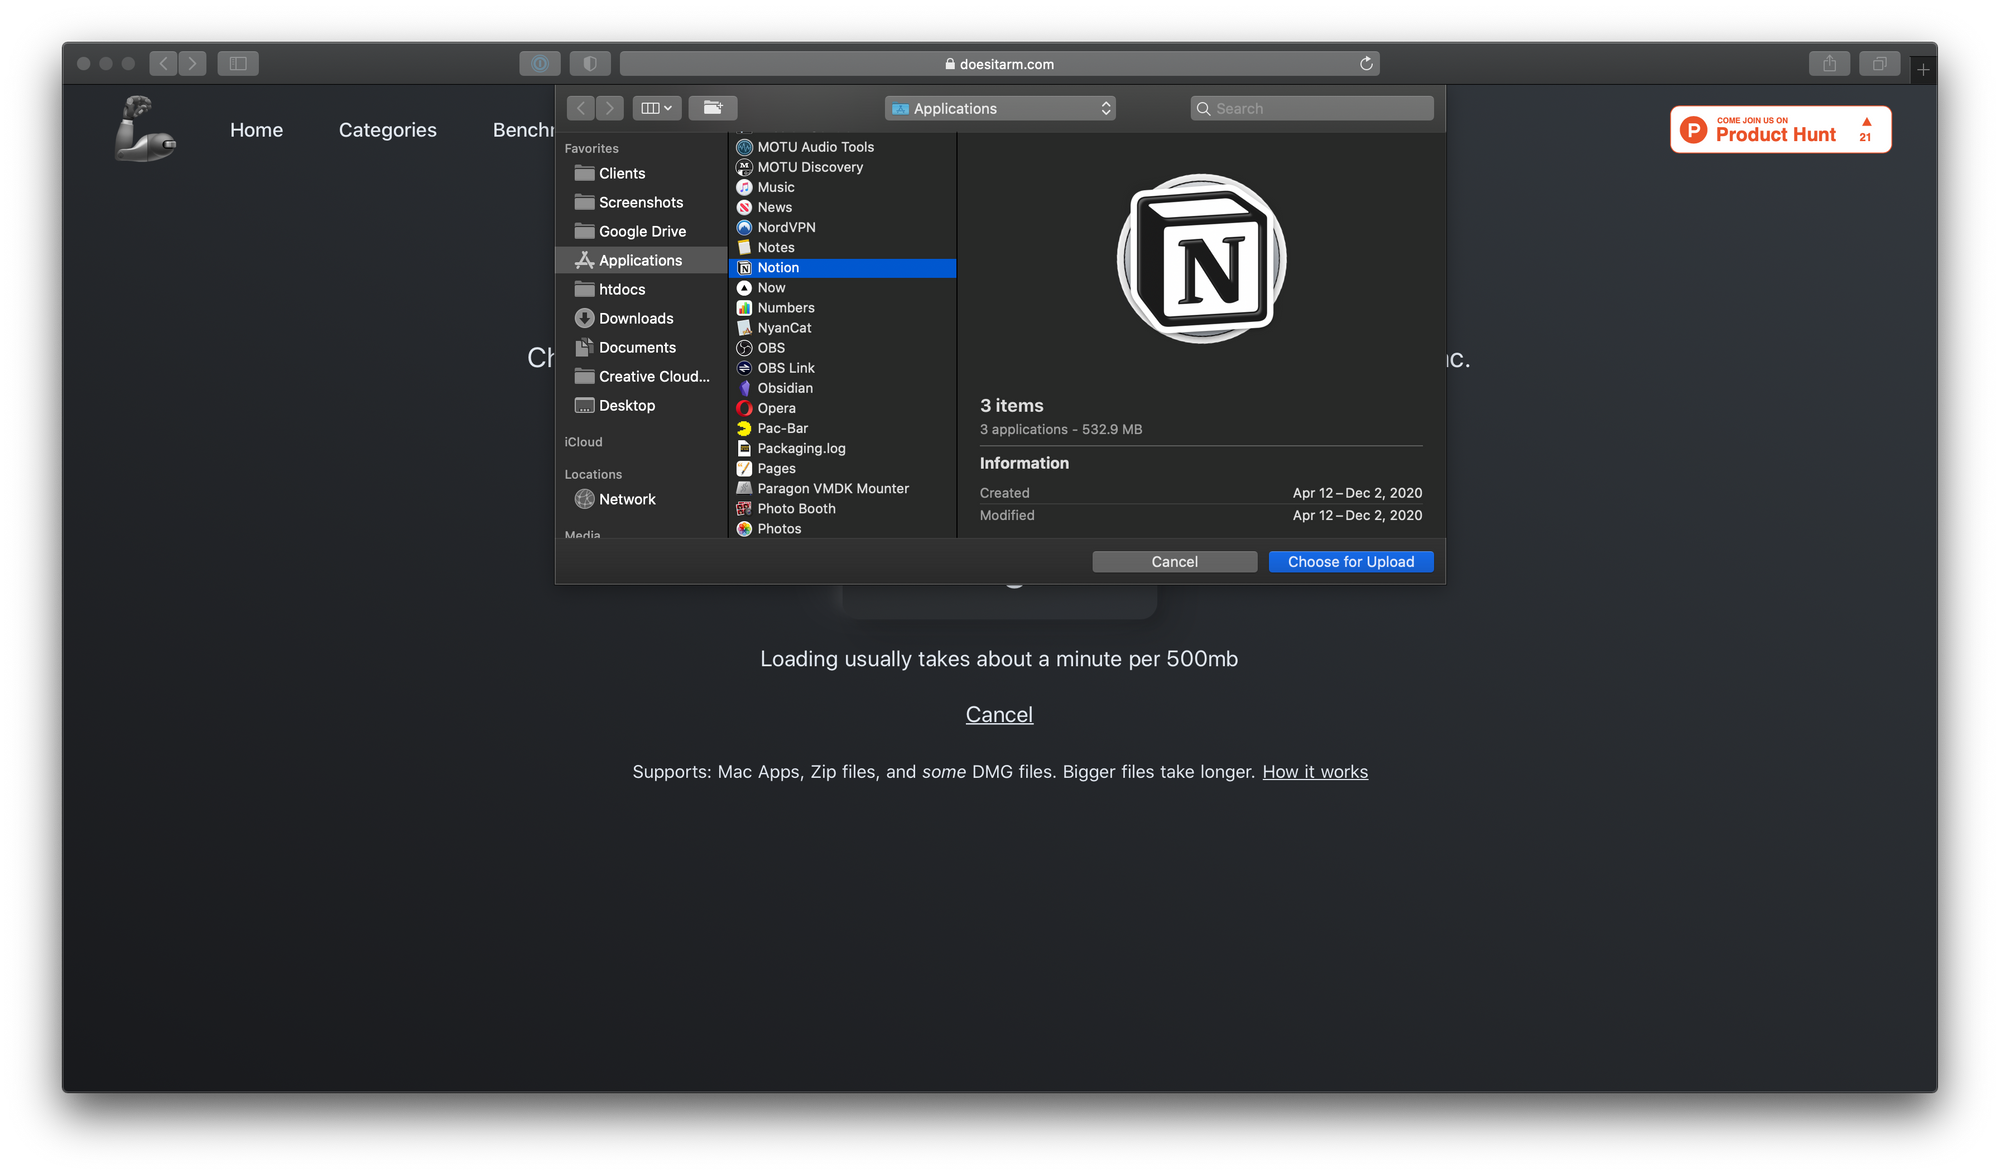
Task: Select the NyanCat app
Action: coord(785,327)
